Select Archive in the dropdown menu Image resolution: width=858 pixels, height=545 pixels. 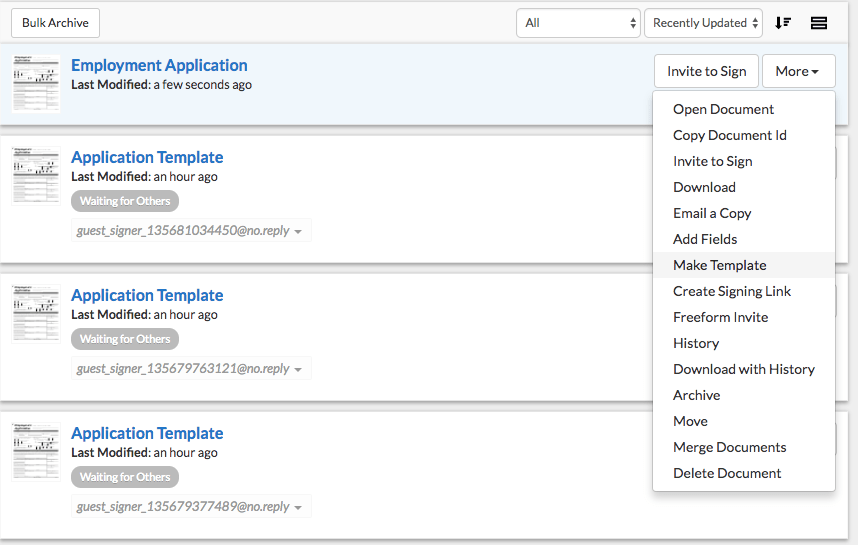[x=744, y=395]
